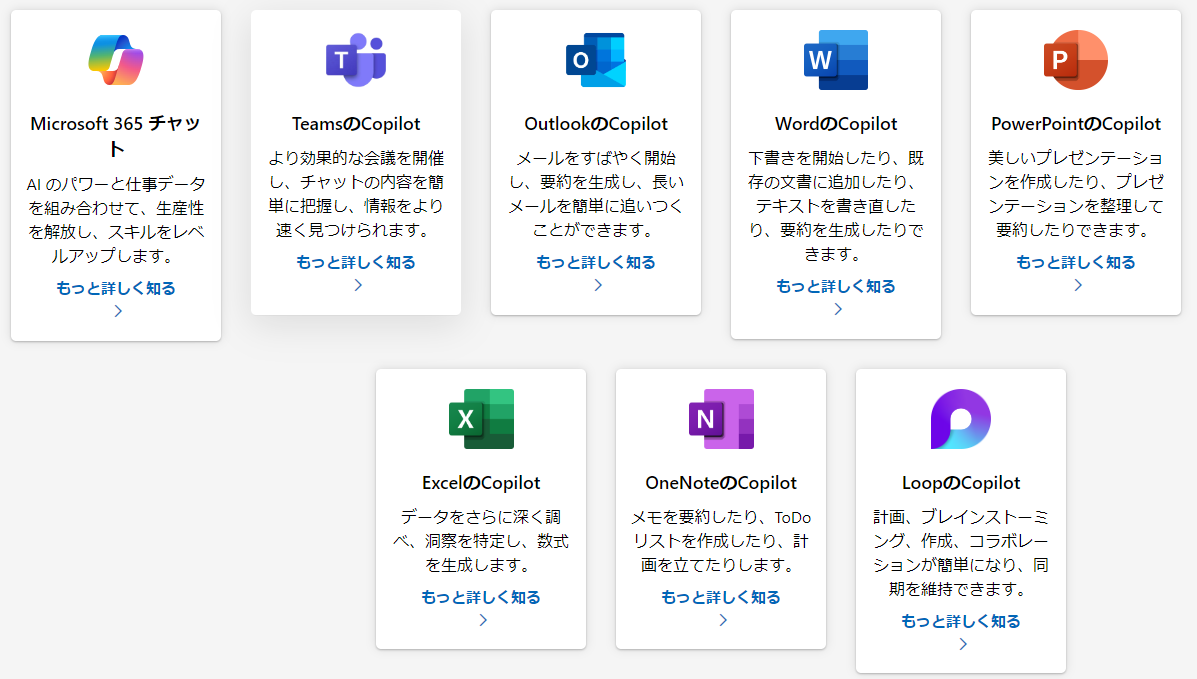
Task: Select the ExcelのCopilot heading
Action: [x=481, y=483]
